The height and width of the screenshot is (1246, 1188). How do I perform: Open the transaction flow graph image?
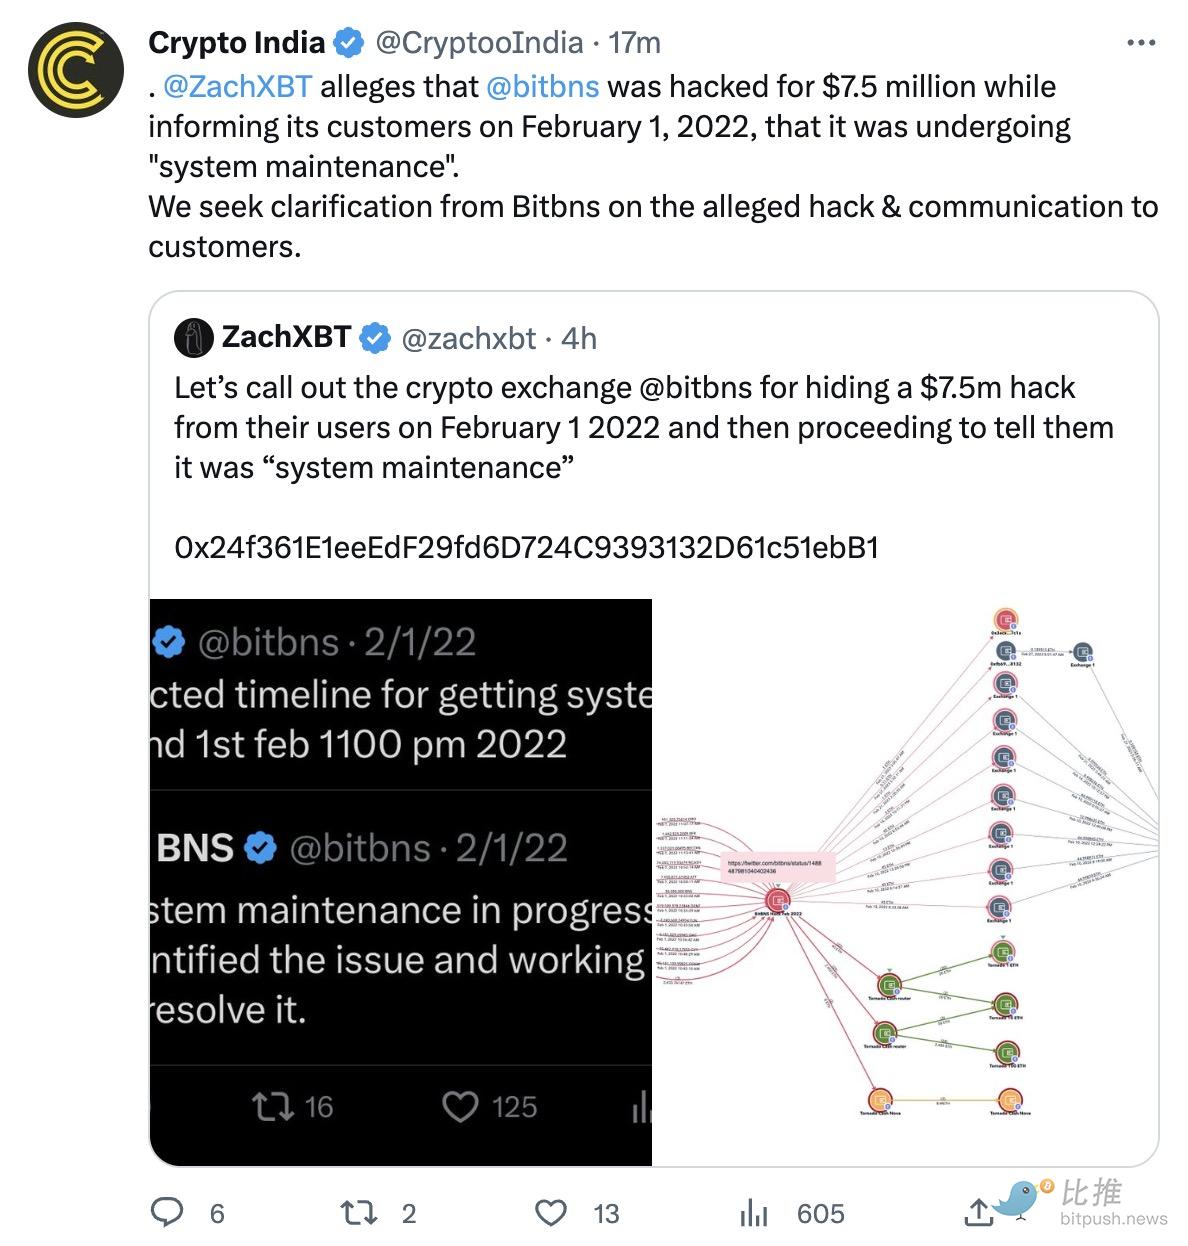pos(905,882)
